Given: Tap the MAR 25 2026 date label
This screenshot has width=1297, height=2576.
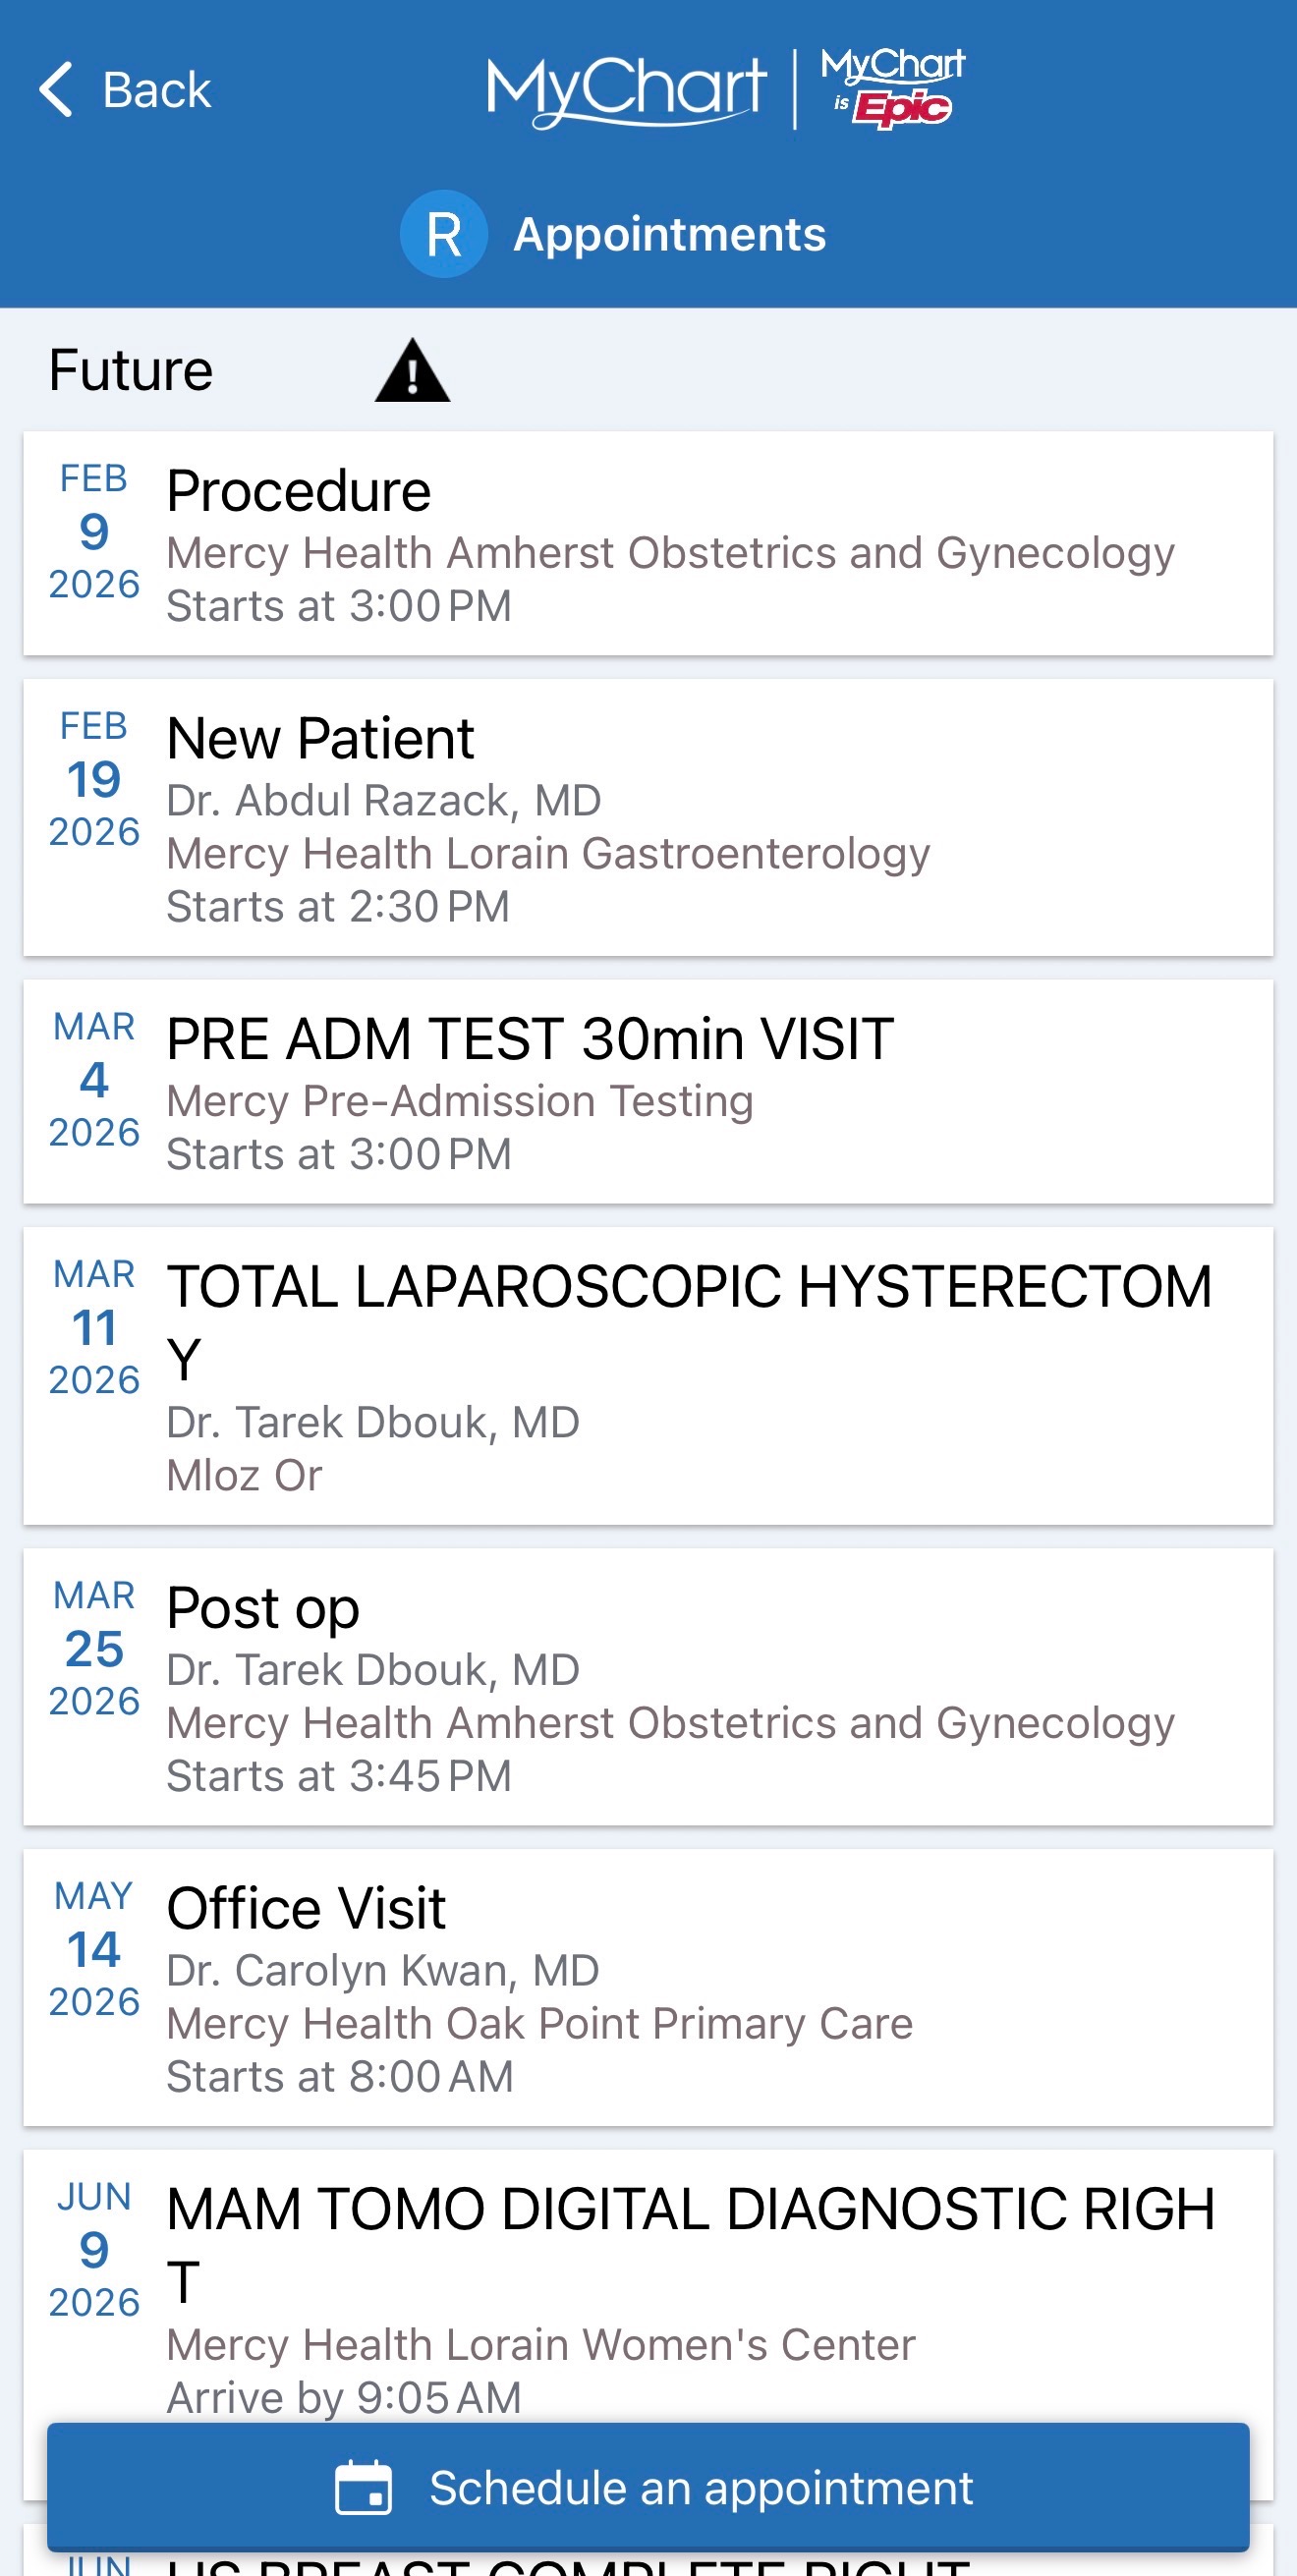Looking at the screenshot, I should coord(94,1649).
